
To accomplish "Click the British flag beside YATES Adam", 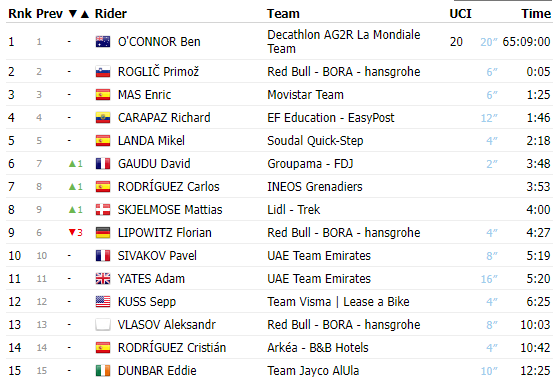I will [x=103, y=279].
